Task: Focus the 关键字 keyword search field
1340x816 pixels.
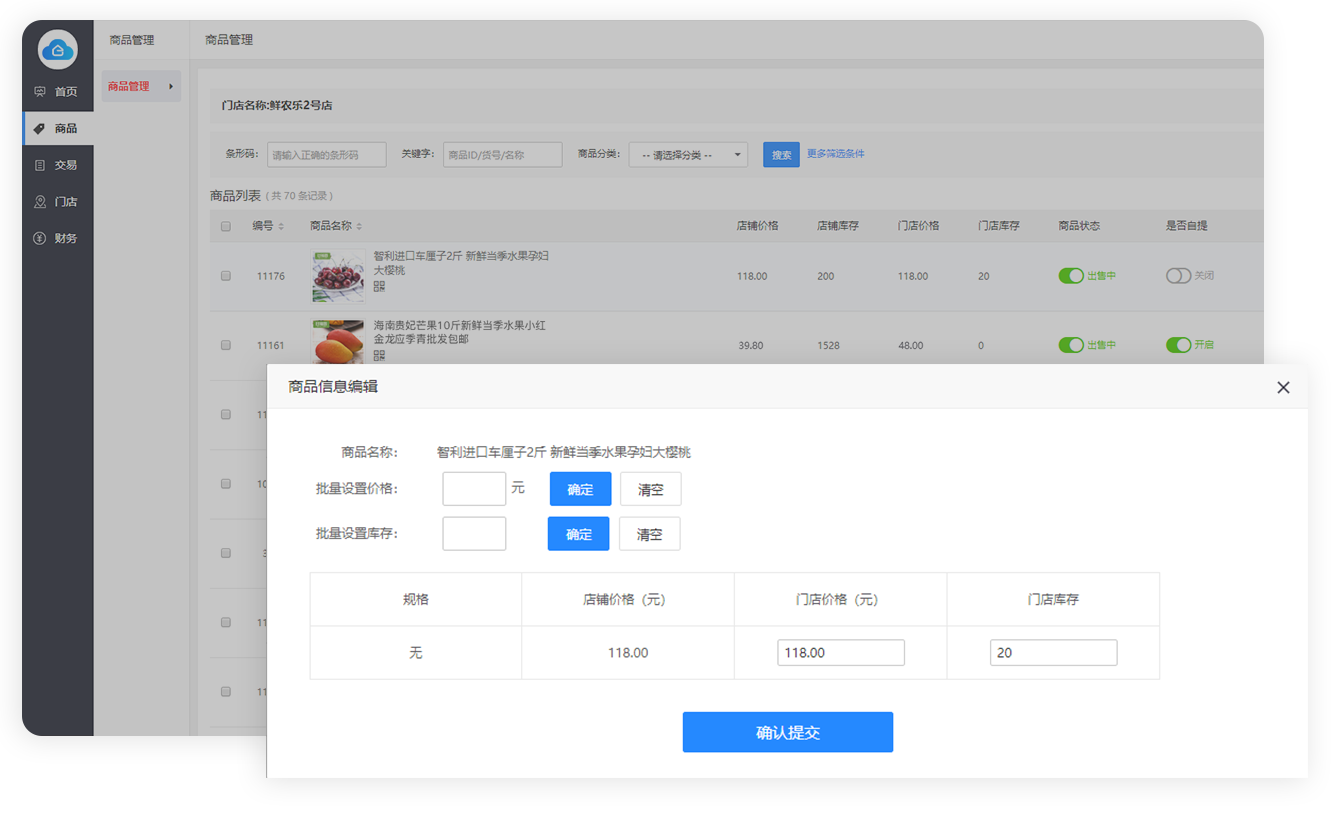Action: coord(502,155)
